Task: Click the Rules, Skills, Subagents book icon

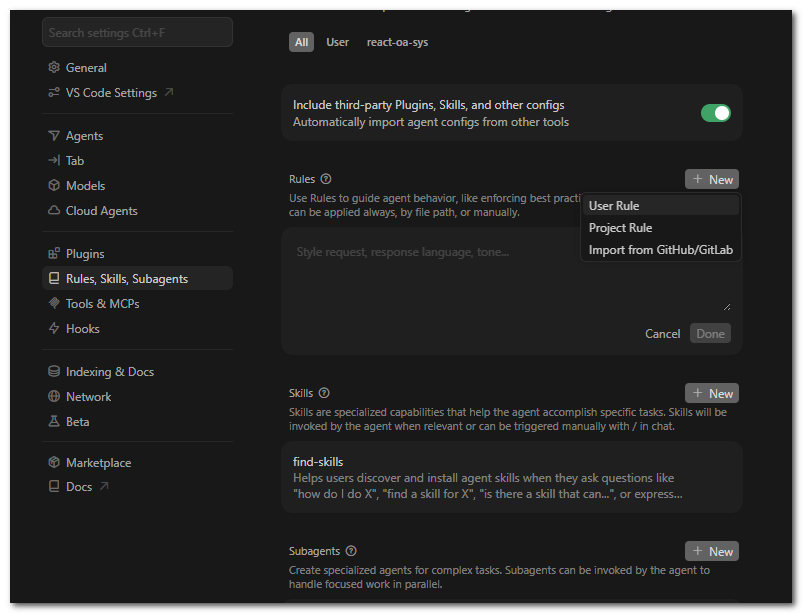Action: (54, 278)
